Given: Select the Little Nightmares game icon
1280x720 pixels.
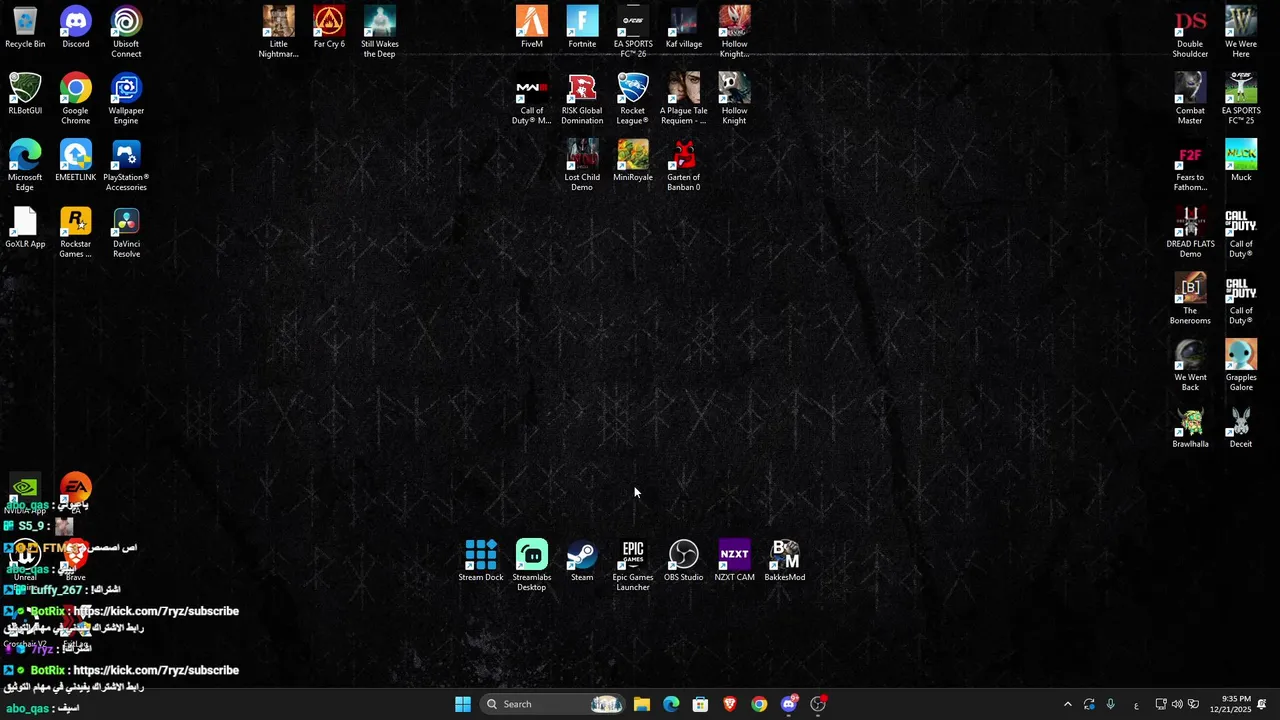Looking at the screenshot, I should click(x=279, y=32).
